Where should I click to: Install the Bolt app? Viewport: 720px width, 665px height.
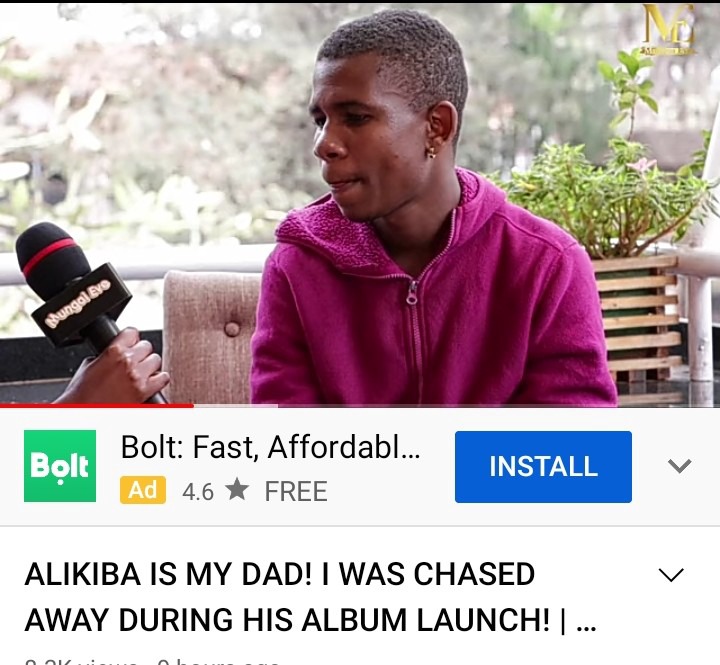(x=543, y=467)
